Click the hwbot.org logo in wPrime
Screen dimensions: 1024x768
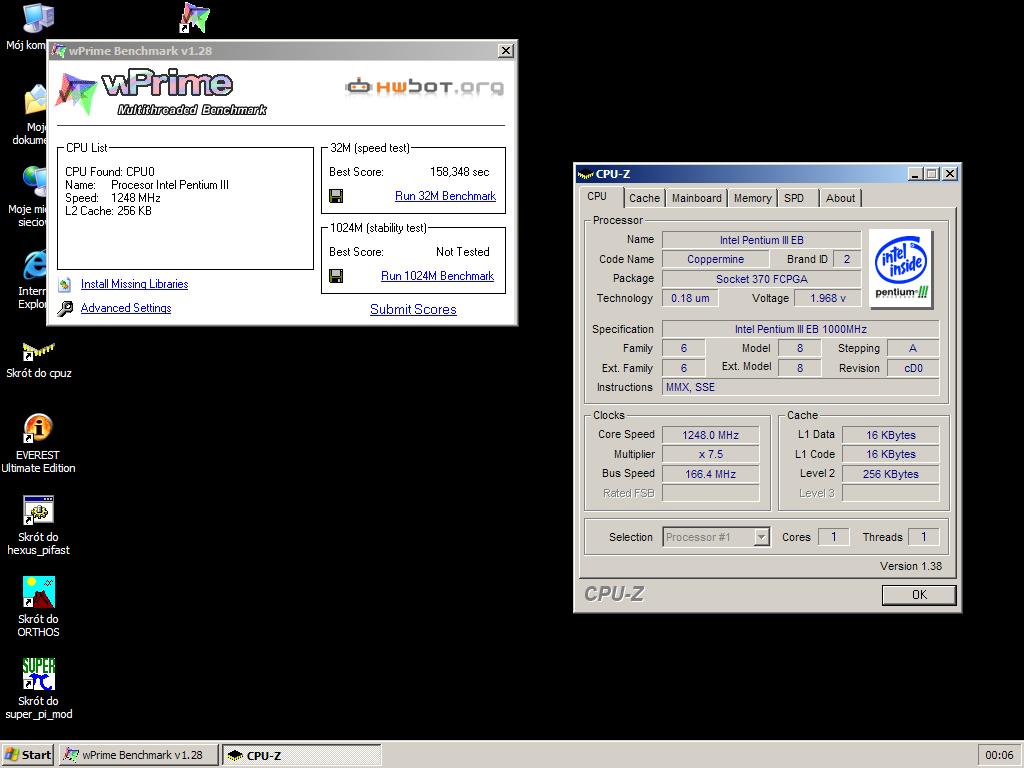pos(424,86)
